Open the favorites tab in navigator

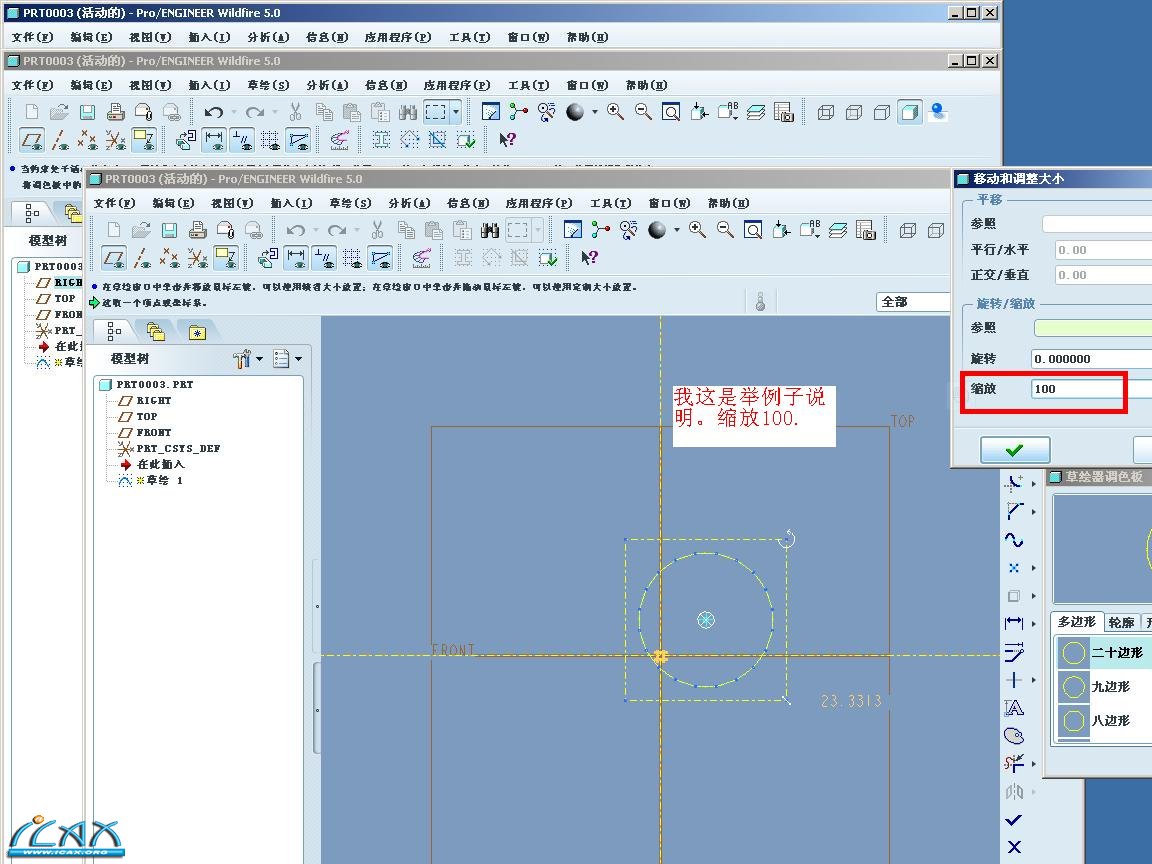coord(197,333)
